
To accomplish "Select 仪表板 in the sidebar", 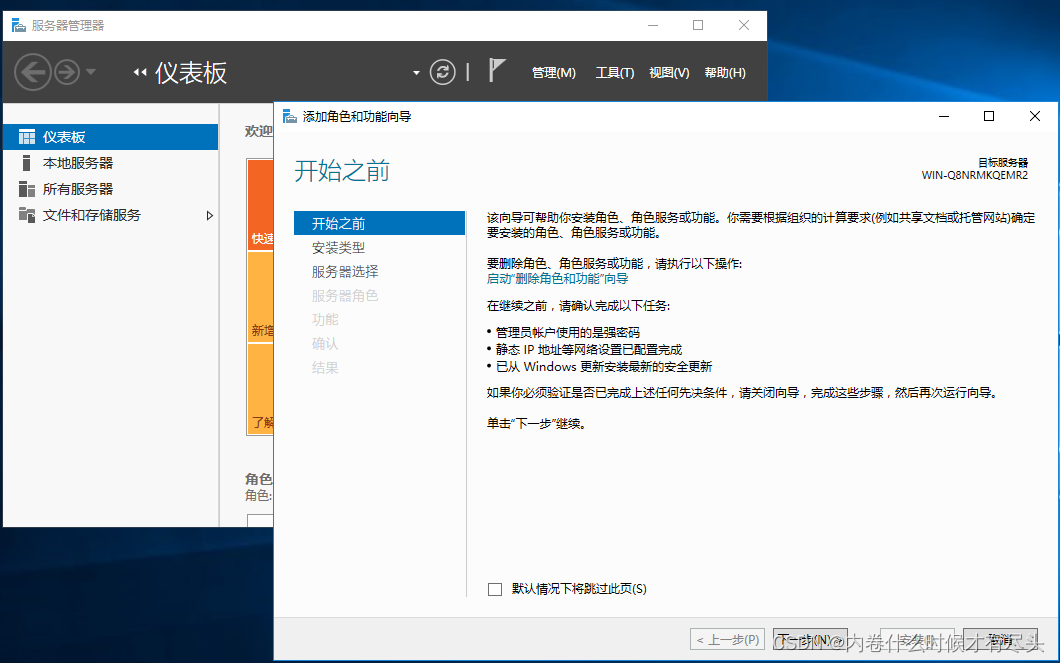I will coord(110,137).
